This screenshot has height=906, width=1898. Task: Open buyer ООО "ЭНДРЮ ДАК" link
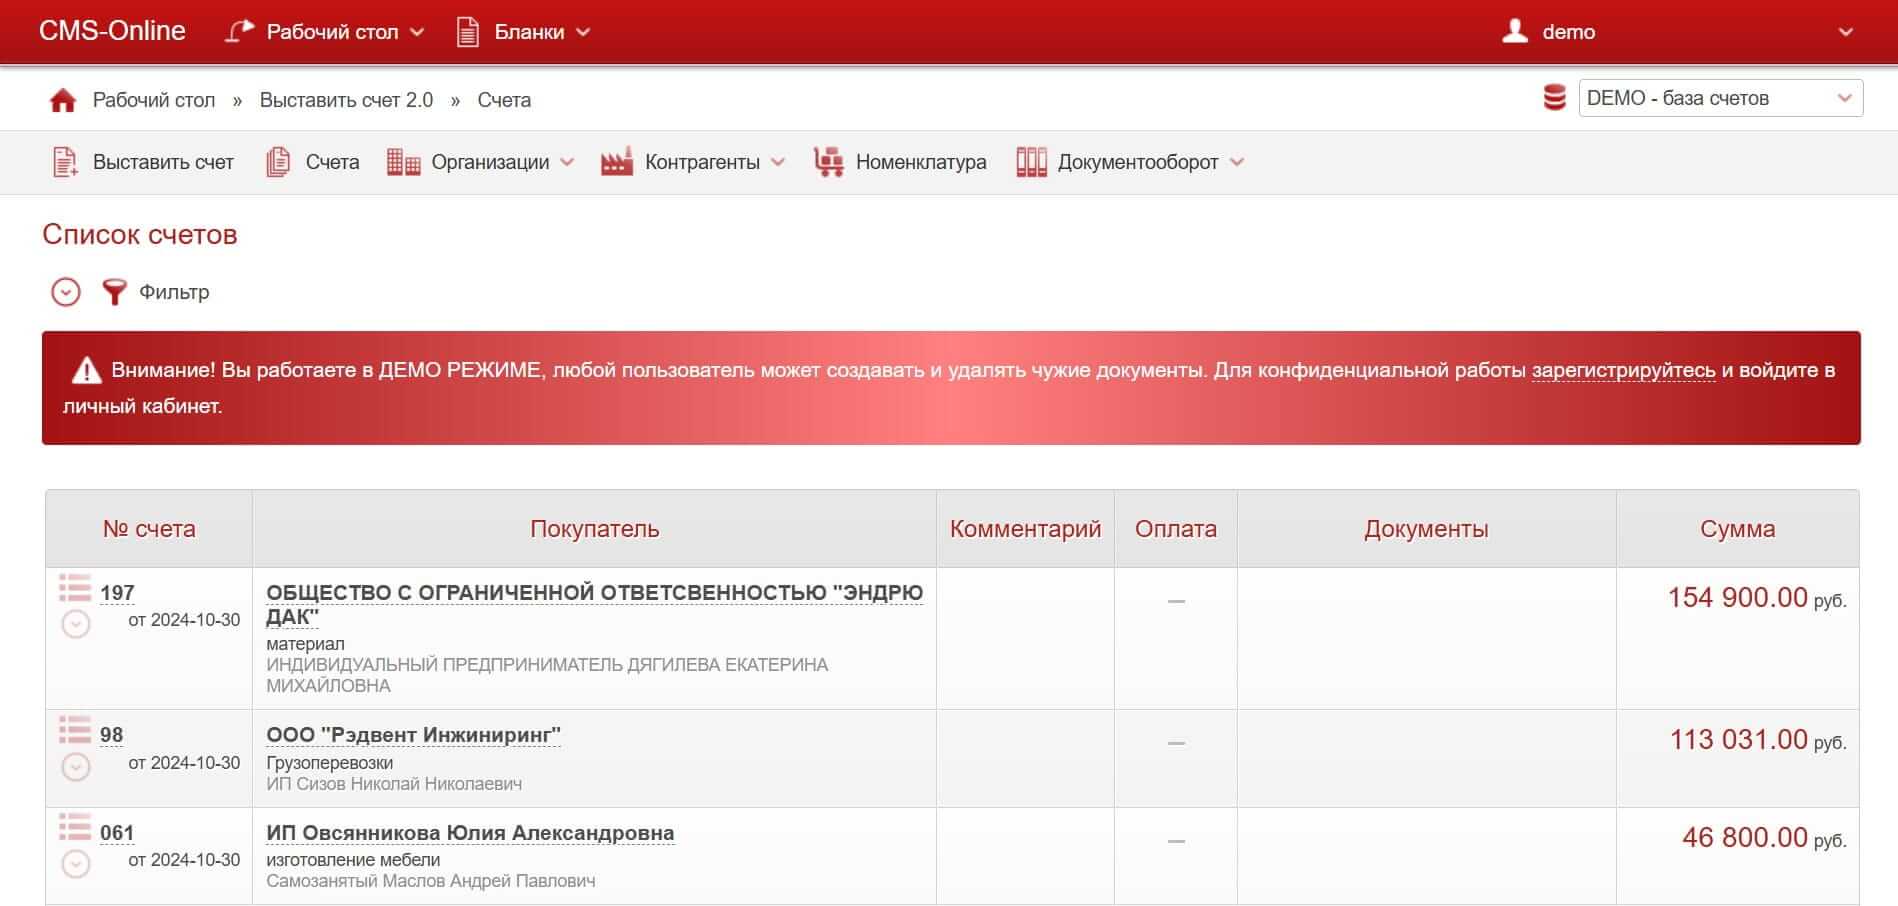594,604
